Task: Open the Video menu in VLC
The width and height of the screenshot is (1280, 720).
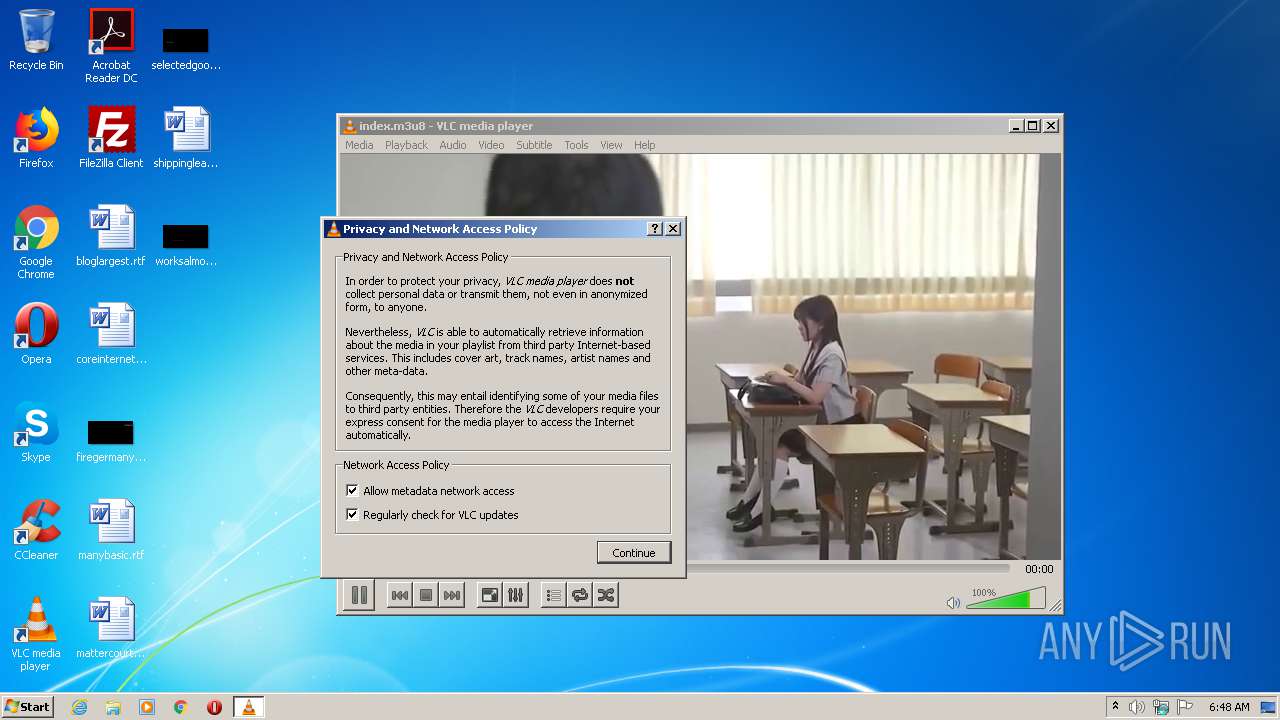Action: click(x=491, y=145)
